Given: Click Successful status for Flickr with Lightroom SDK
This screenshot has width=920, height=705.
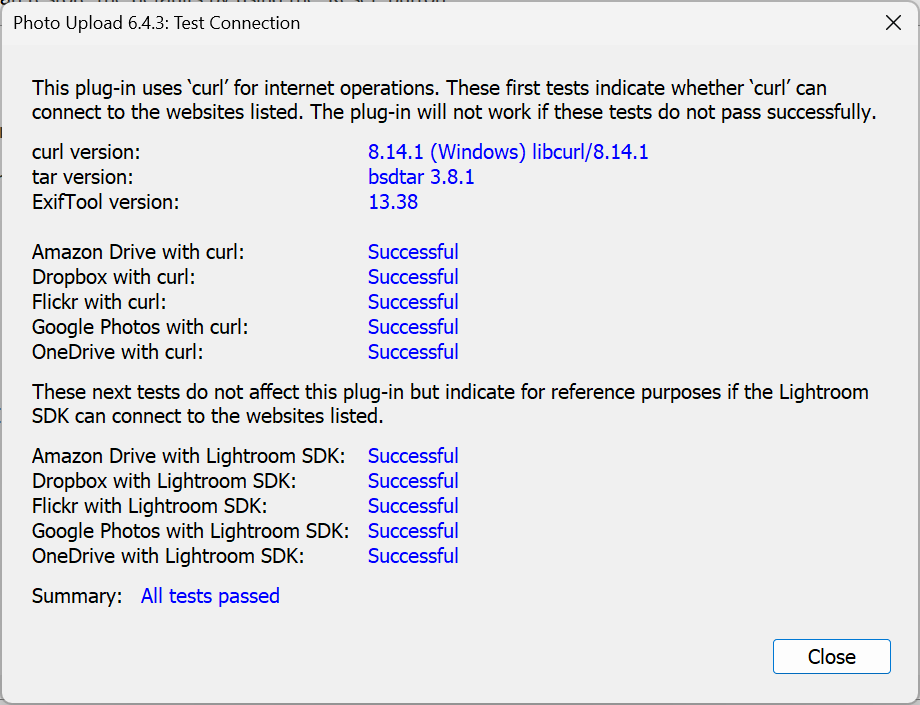Looking at the screenshot, I should [x=413, y=506].
